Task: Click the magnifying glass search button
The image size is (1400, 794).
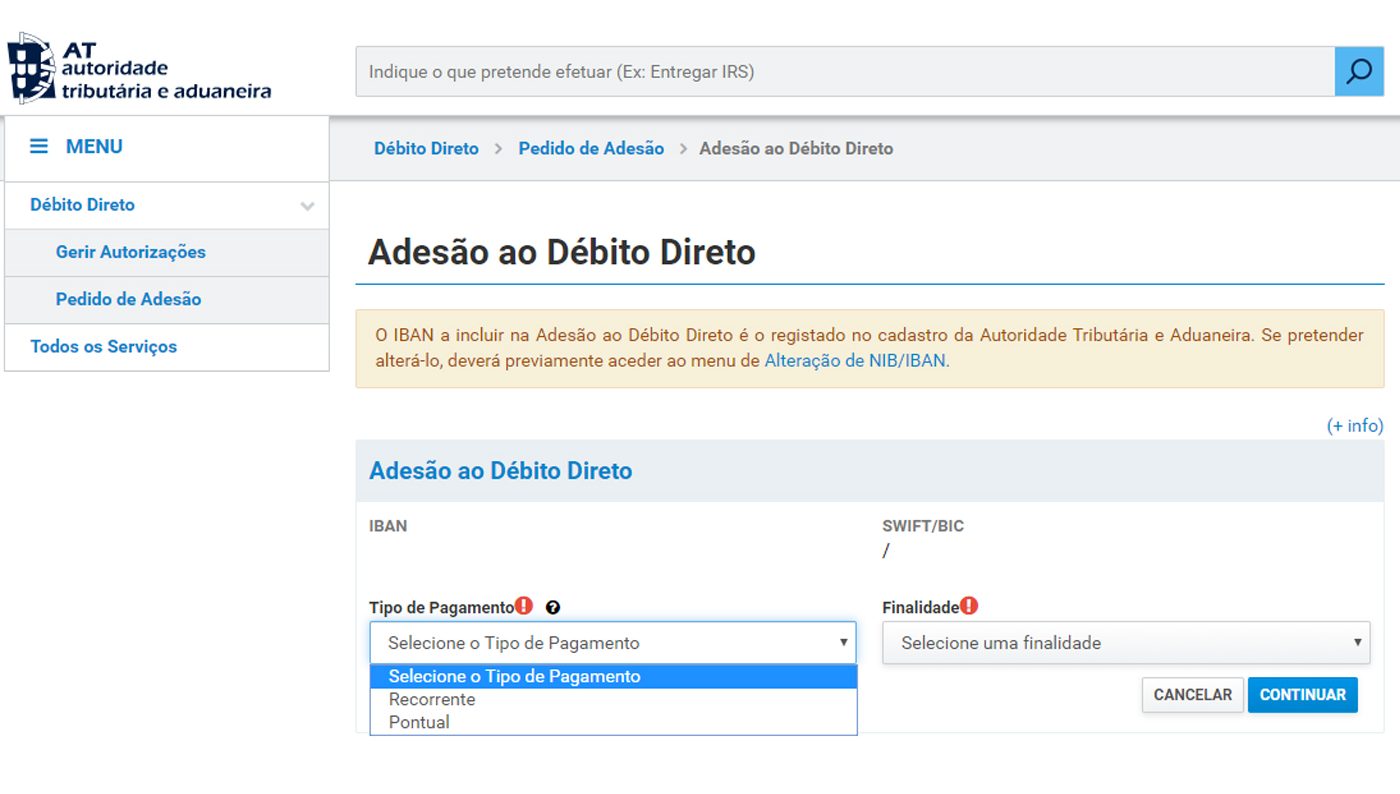Action: (x=1359, y=71)
